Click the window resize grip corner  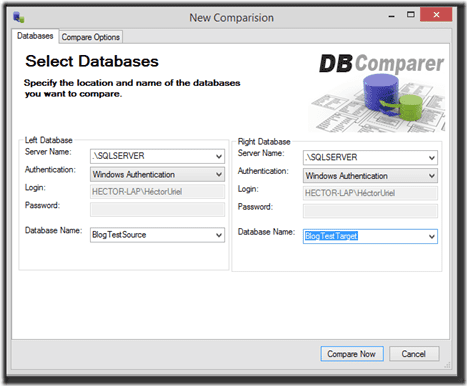tap(447, 365)
